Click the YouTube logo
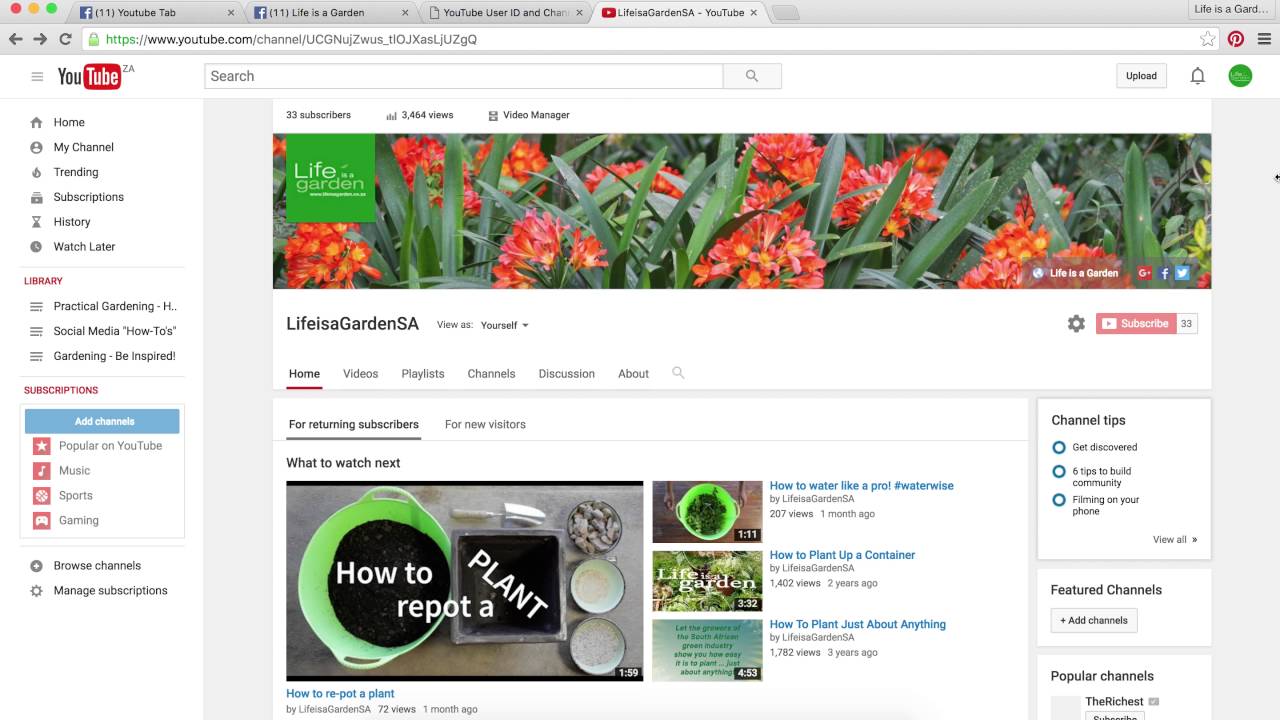 click(89, 76)
